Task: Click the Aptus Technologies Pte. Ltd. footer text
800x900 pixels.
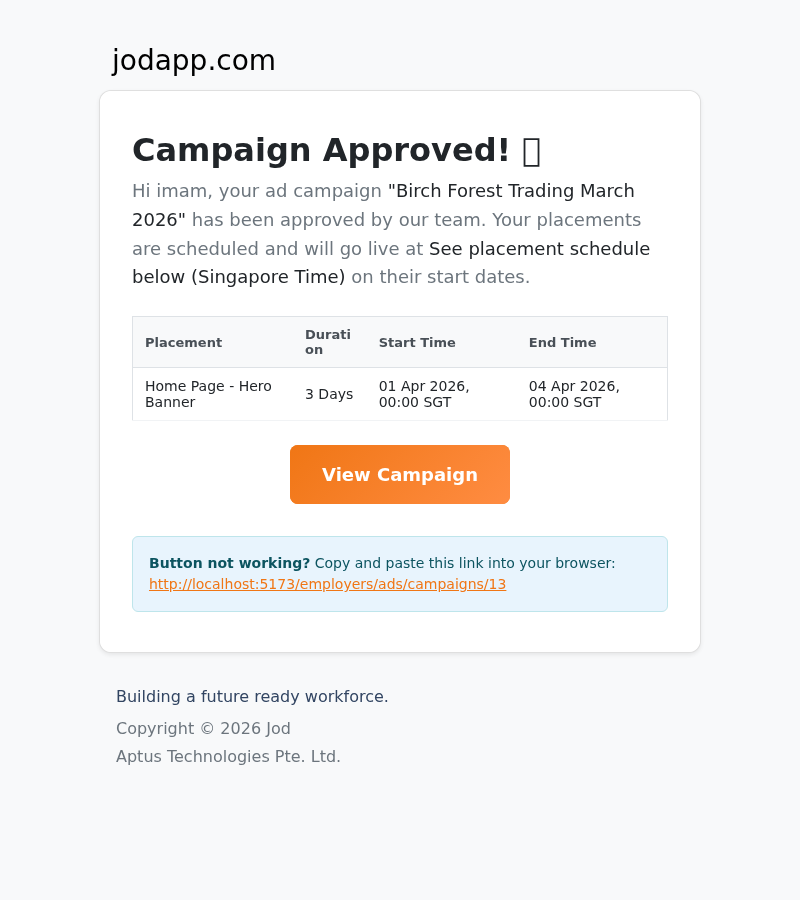Action: [x=228, y=756]
